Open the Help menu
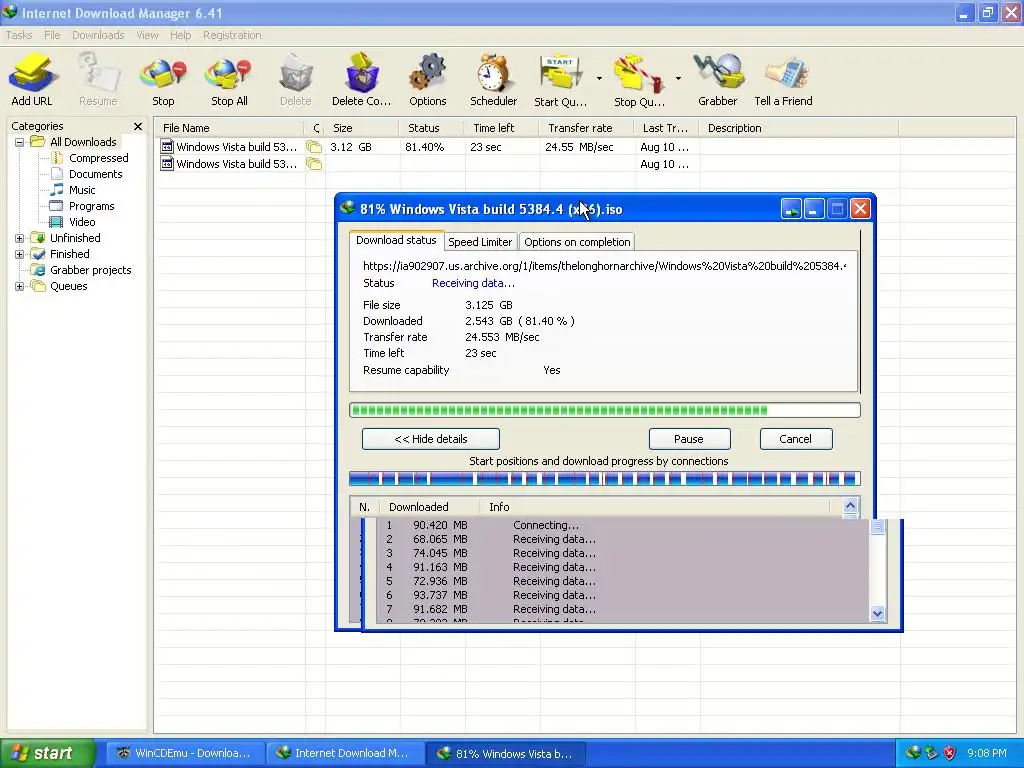 (180, 35)
